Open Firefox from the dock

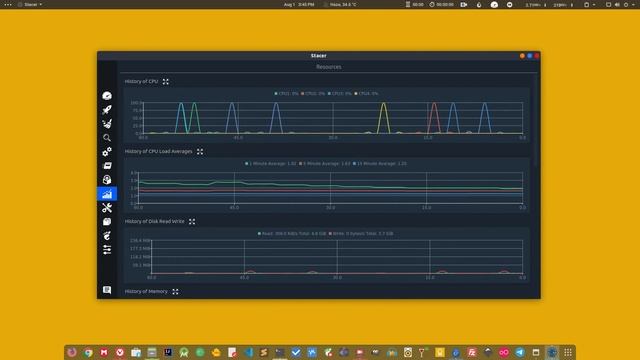(72, 352)
